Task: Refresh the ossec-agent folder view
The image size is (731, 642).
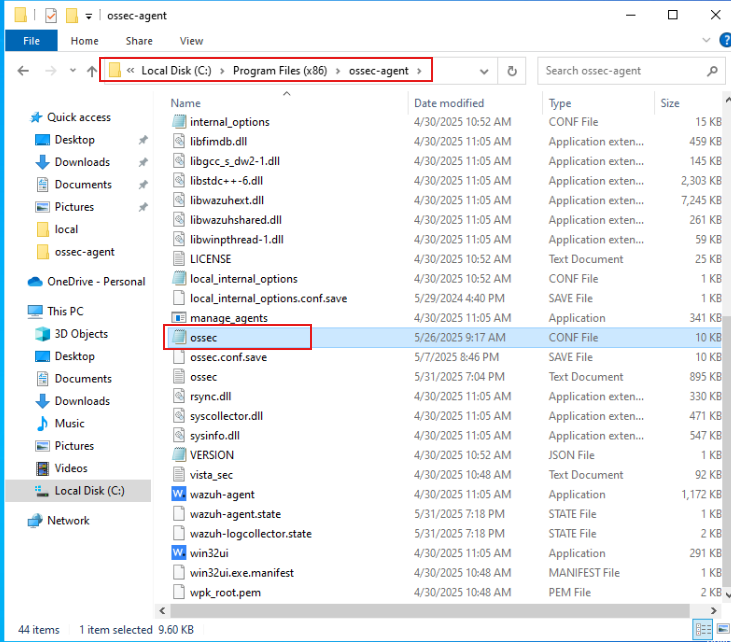Action: coord(512,71)
